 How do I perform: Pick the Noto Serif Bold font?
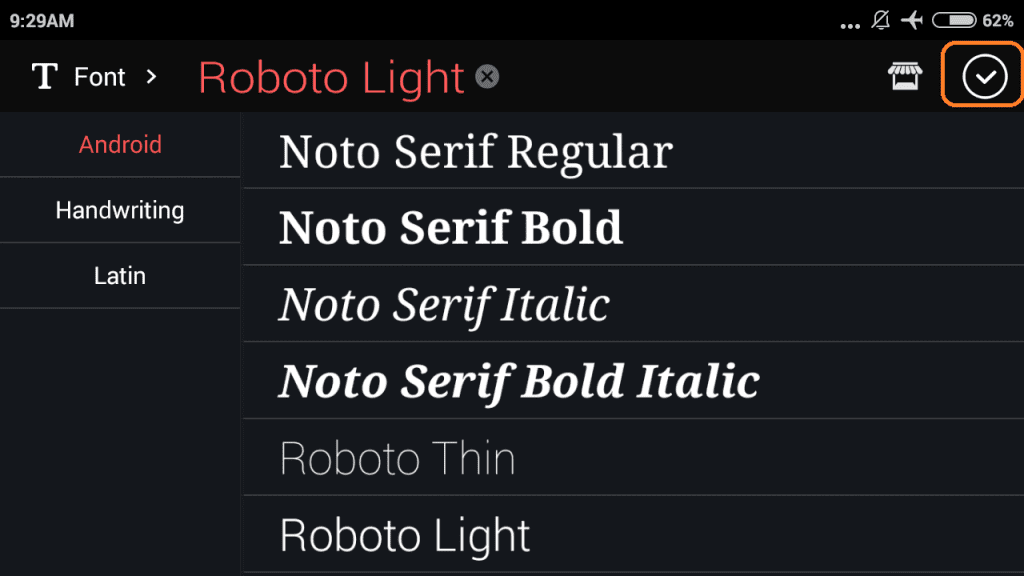[x=451, y=228]
